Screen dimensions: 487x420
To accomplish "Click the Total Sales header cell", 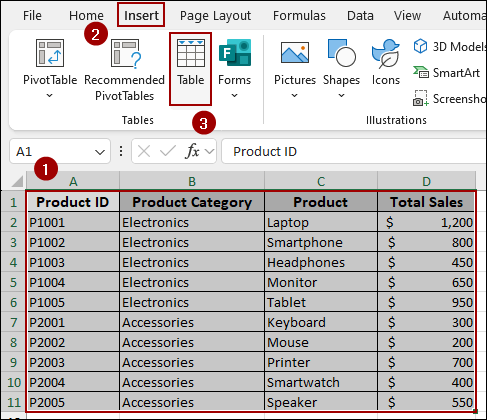I will click(x=426, y=202).
